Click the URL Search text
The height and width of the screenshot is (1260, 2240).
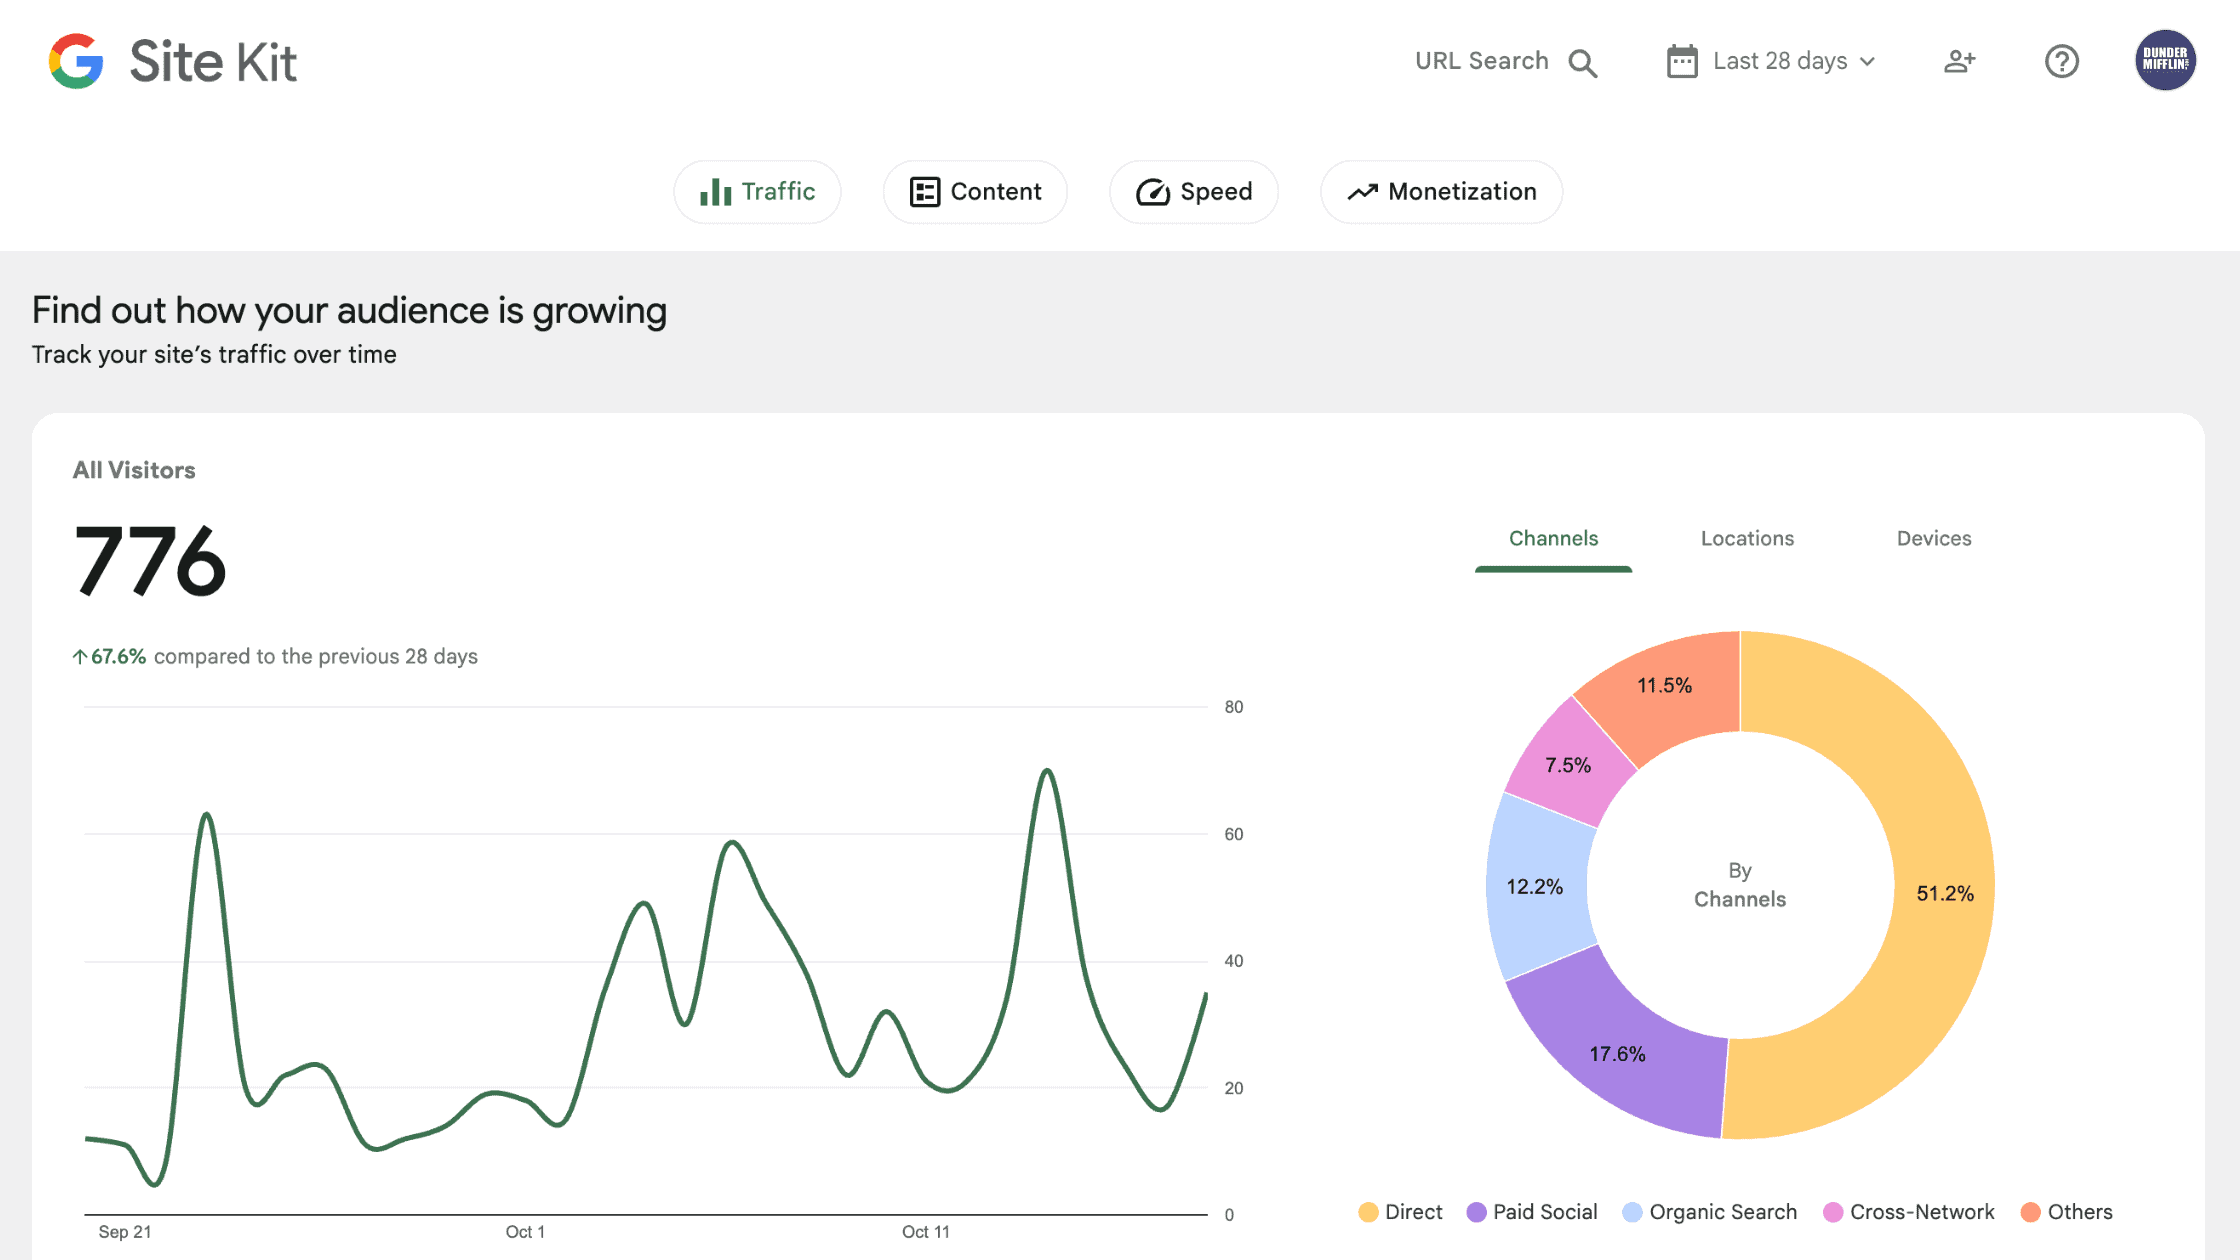pos(1481,61)
